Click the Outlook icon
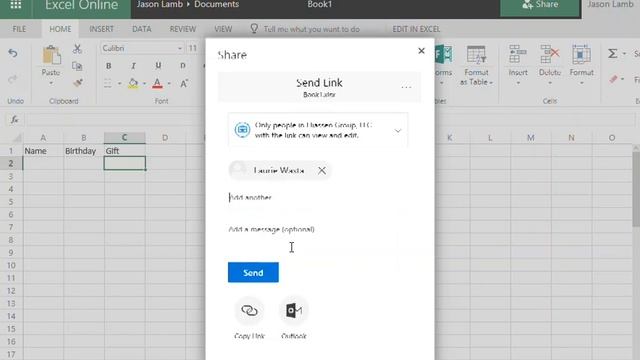 pyautogui.click(x=293, y=311)
